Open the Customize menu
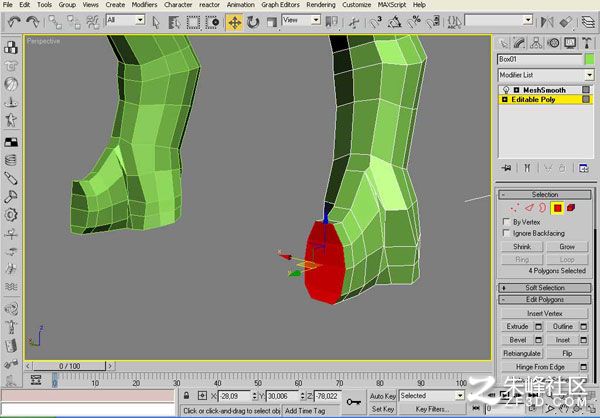 (x=356, y=5)
